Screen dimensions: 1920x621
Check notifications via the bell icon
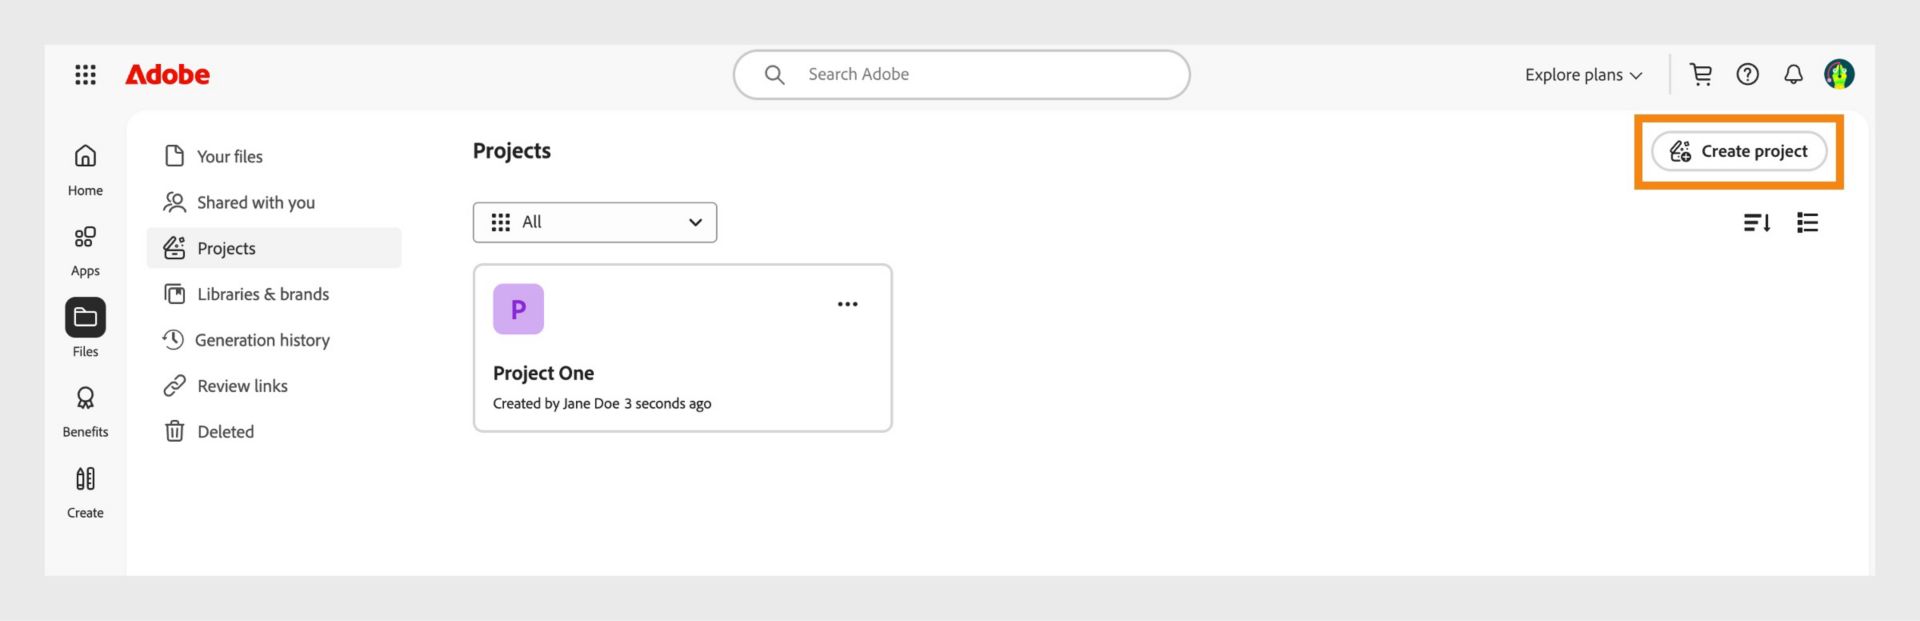click(x=1793, y=74)
